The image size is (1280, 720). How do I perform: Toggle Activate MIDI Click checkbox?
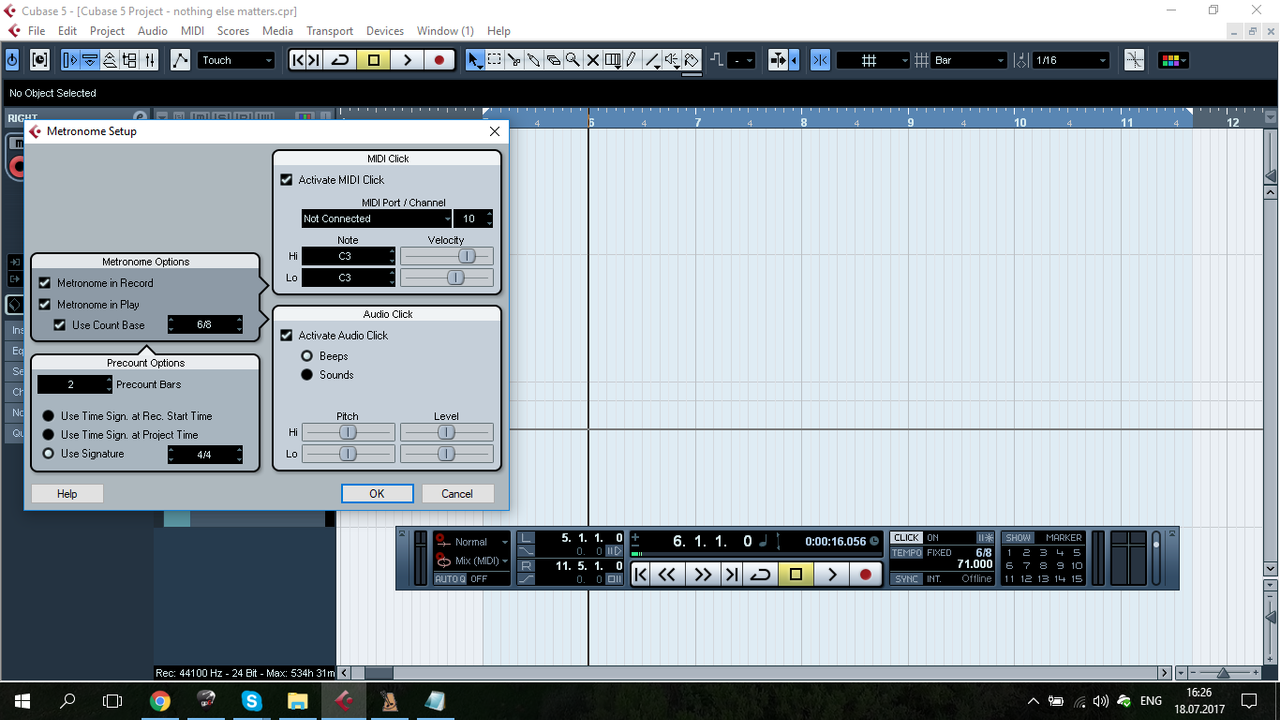click(287, 180)
